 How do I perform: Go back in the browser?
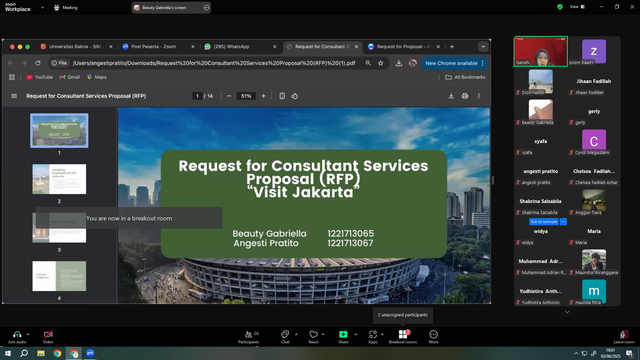(11, 63)
